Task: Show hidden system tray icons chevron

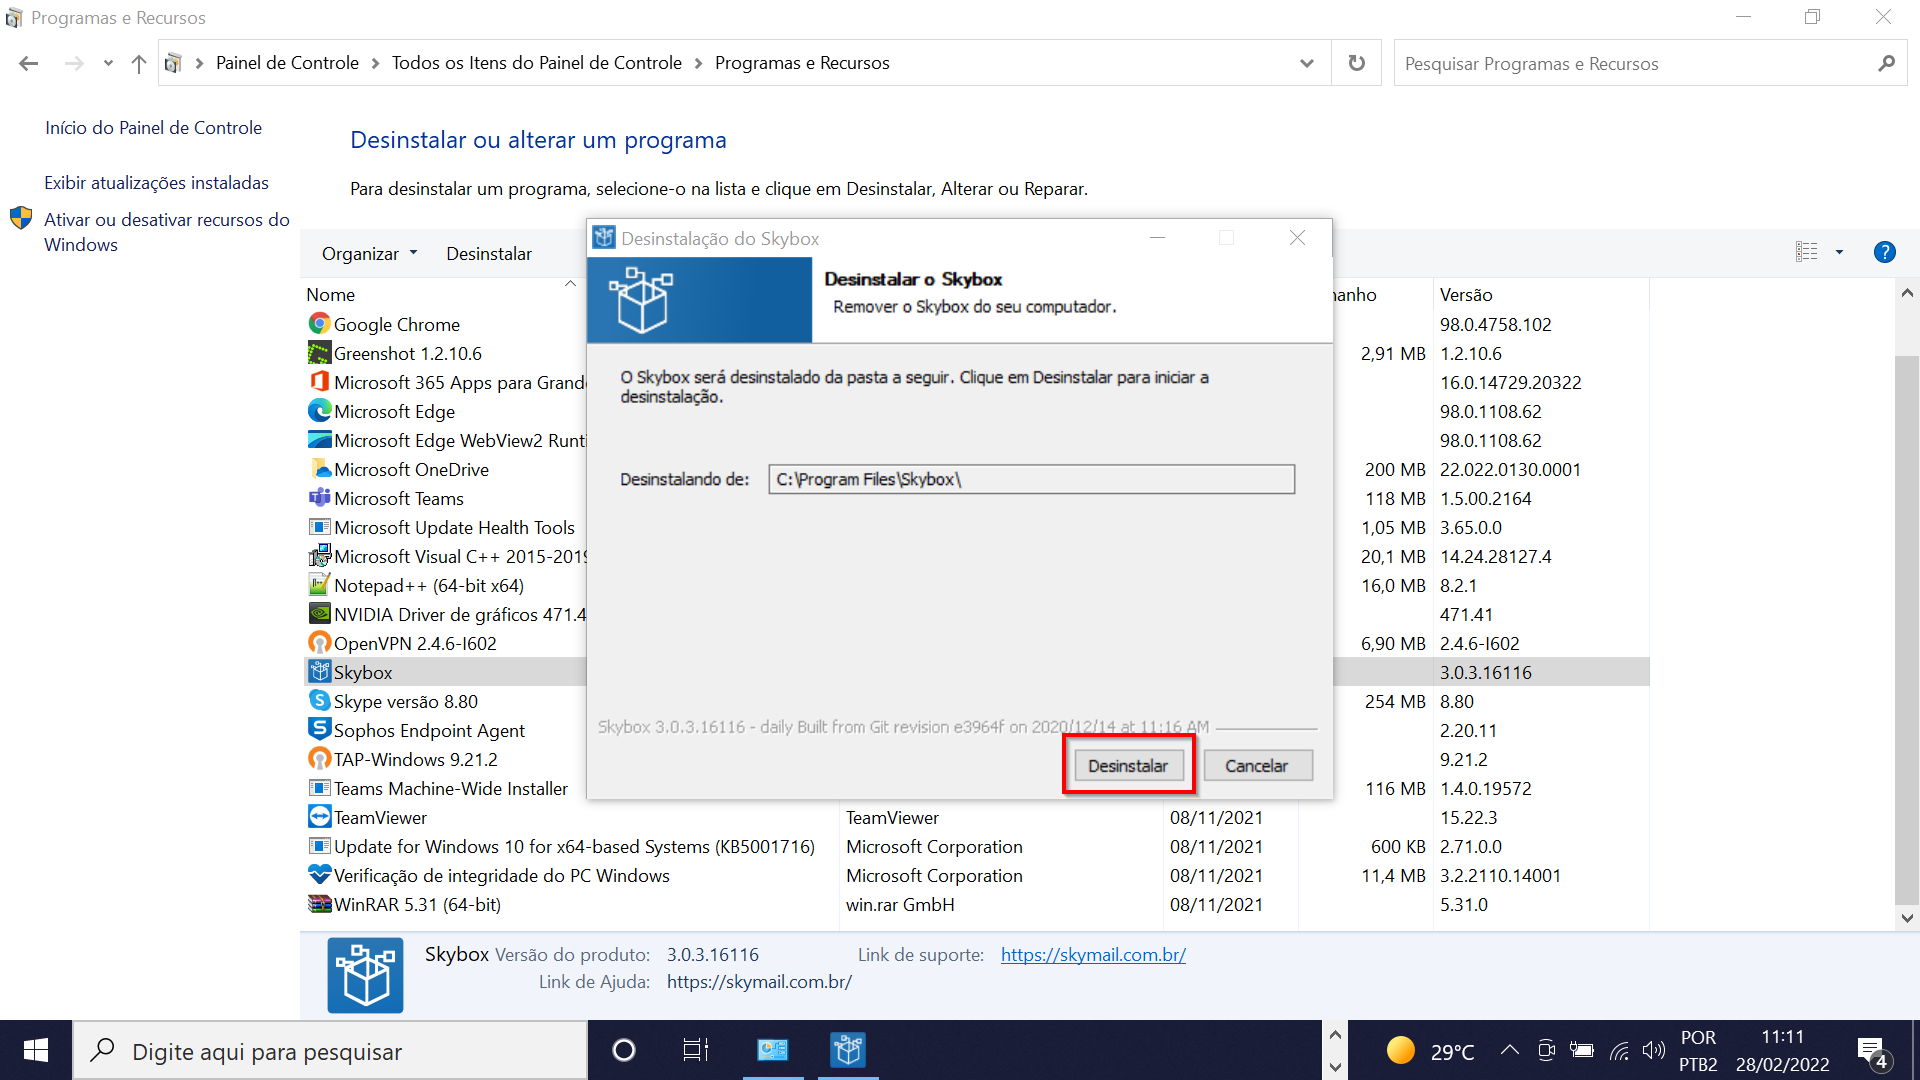Action: (1509, 1050)
